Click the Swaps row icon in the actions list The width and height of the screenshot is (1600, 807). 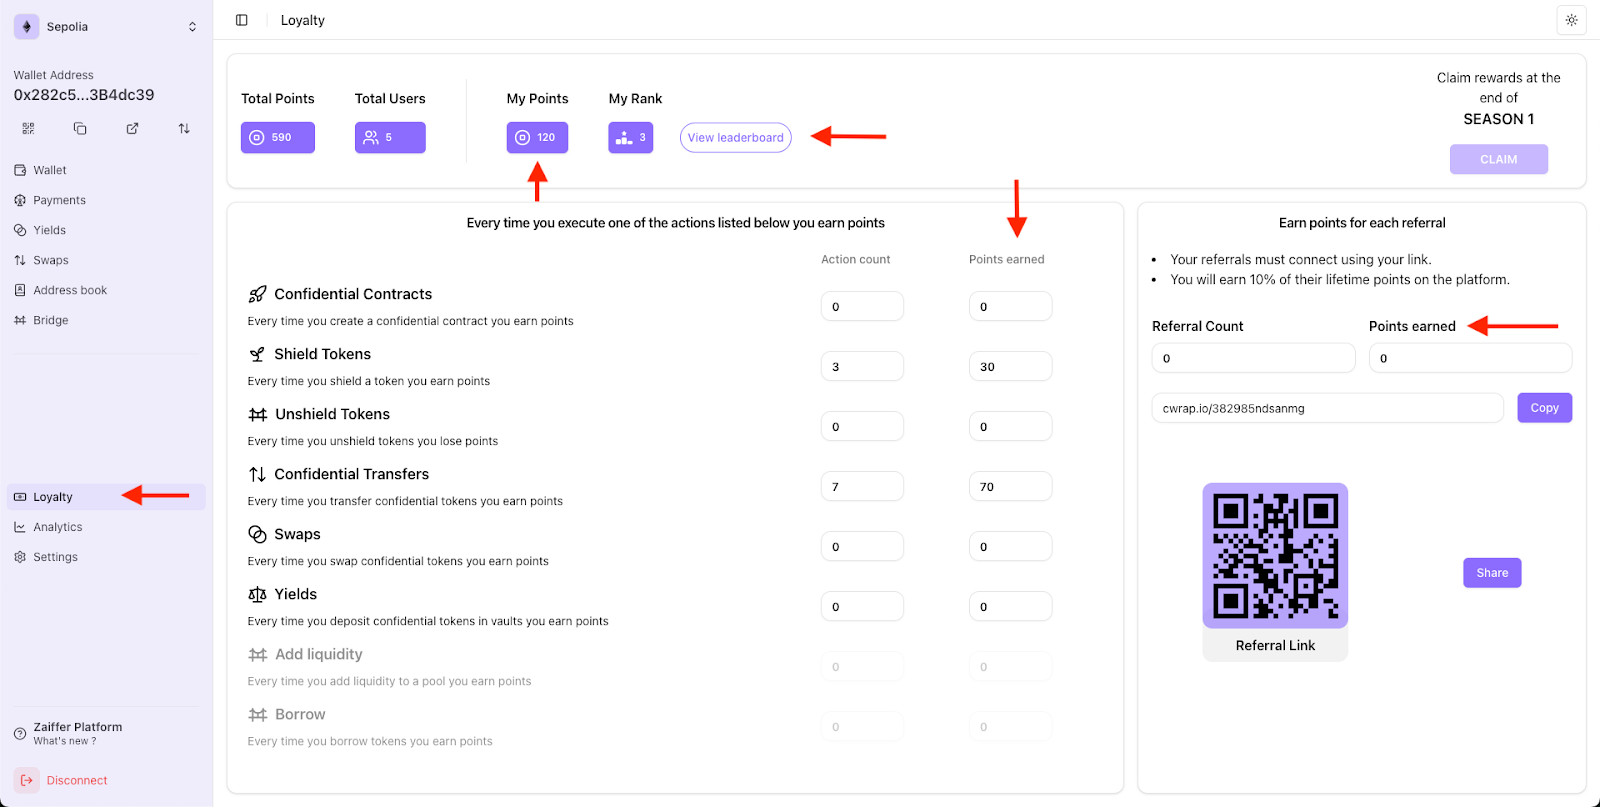[257, 534]
